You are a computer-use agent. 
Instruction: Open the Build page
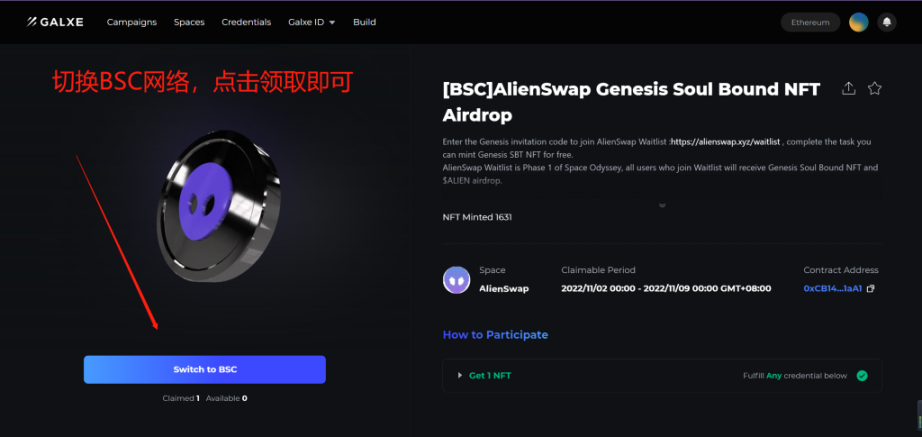(x=365, y=22)
